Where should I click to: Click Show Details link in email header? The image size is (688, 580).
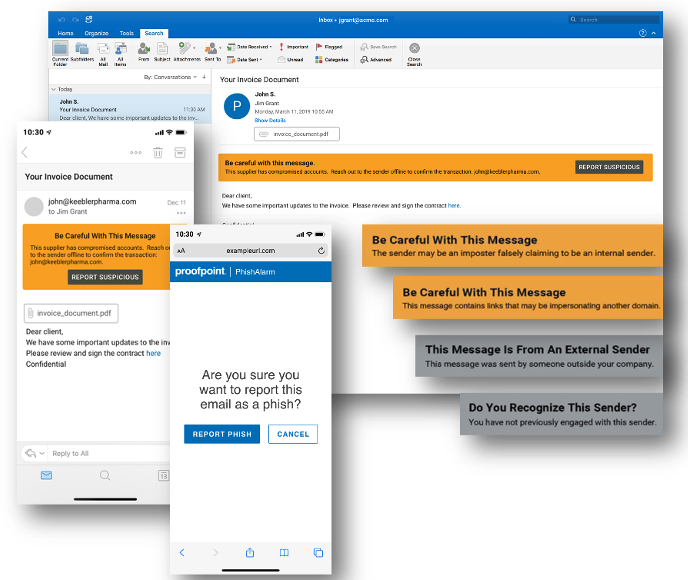pos(270,120)
